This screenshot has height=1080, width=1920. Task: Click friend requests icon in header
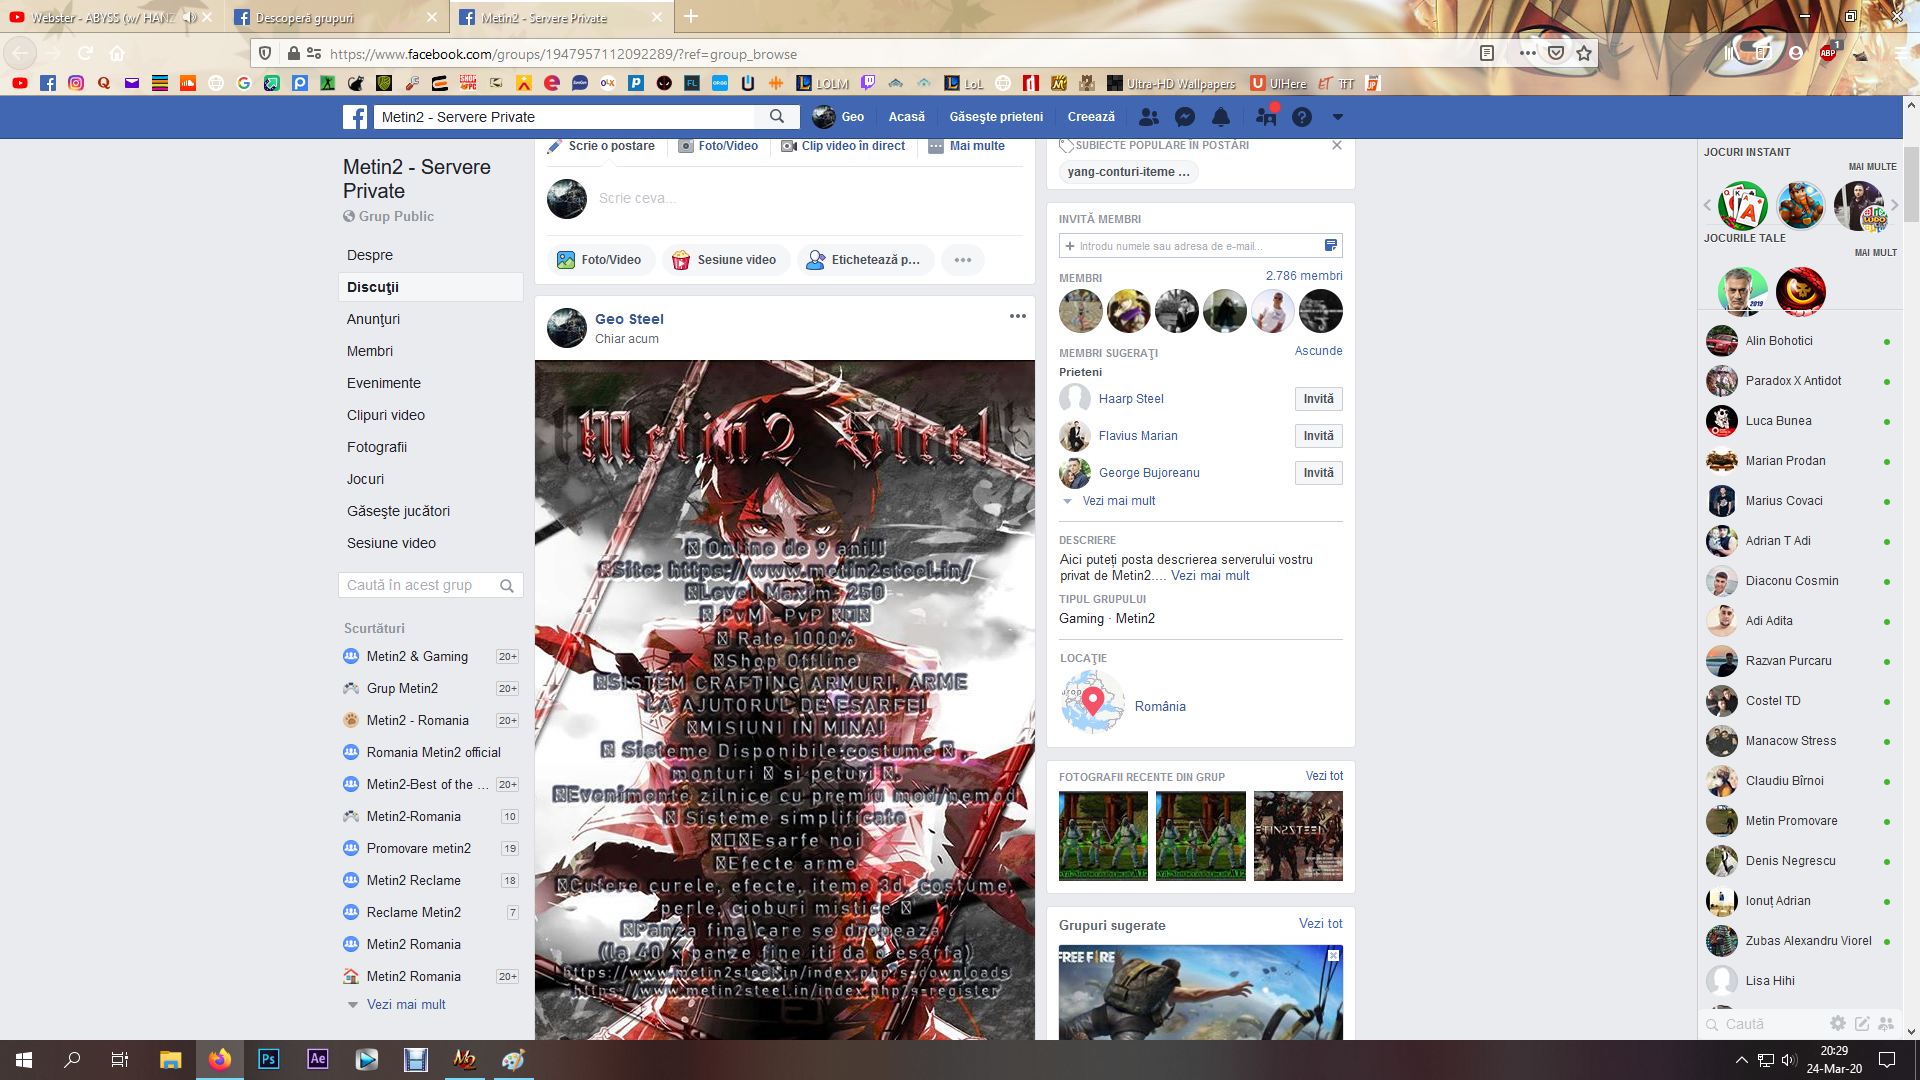pyautogui.click(x=1149, y=117)
